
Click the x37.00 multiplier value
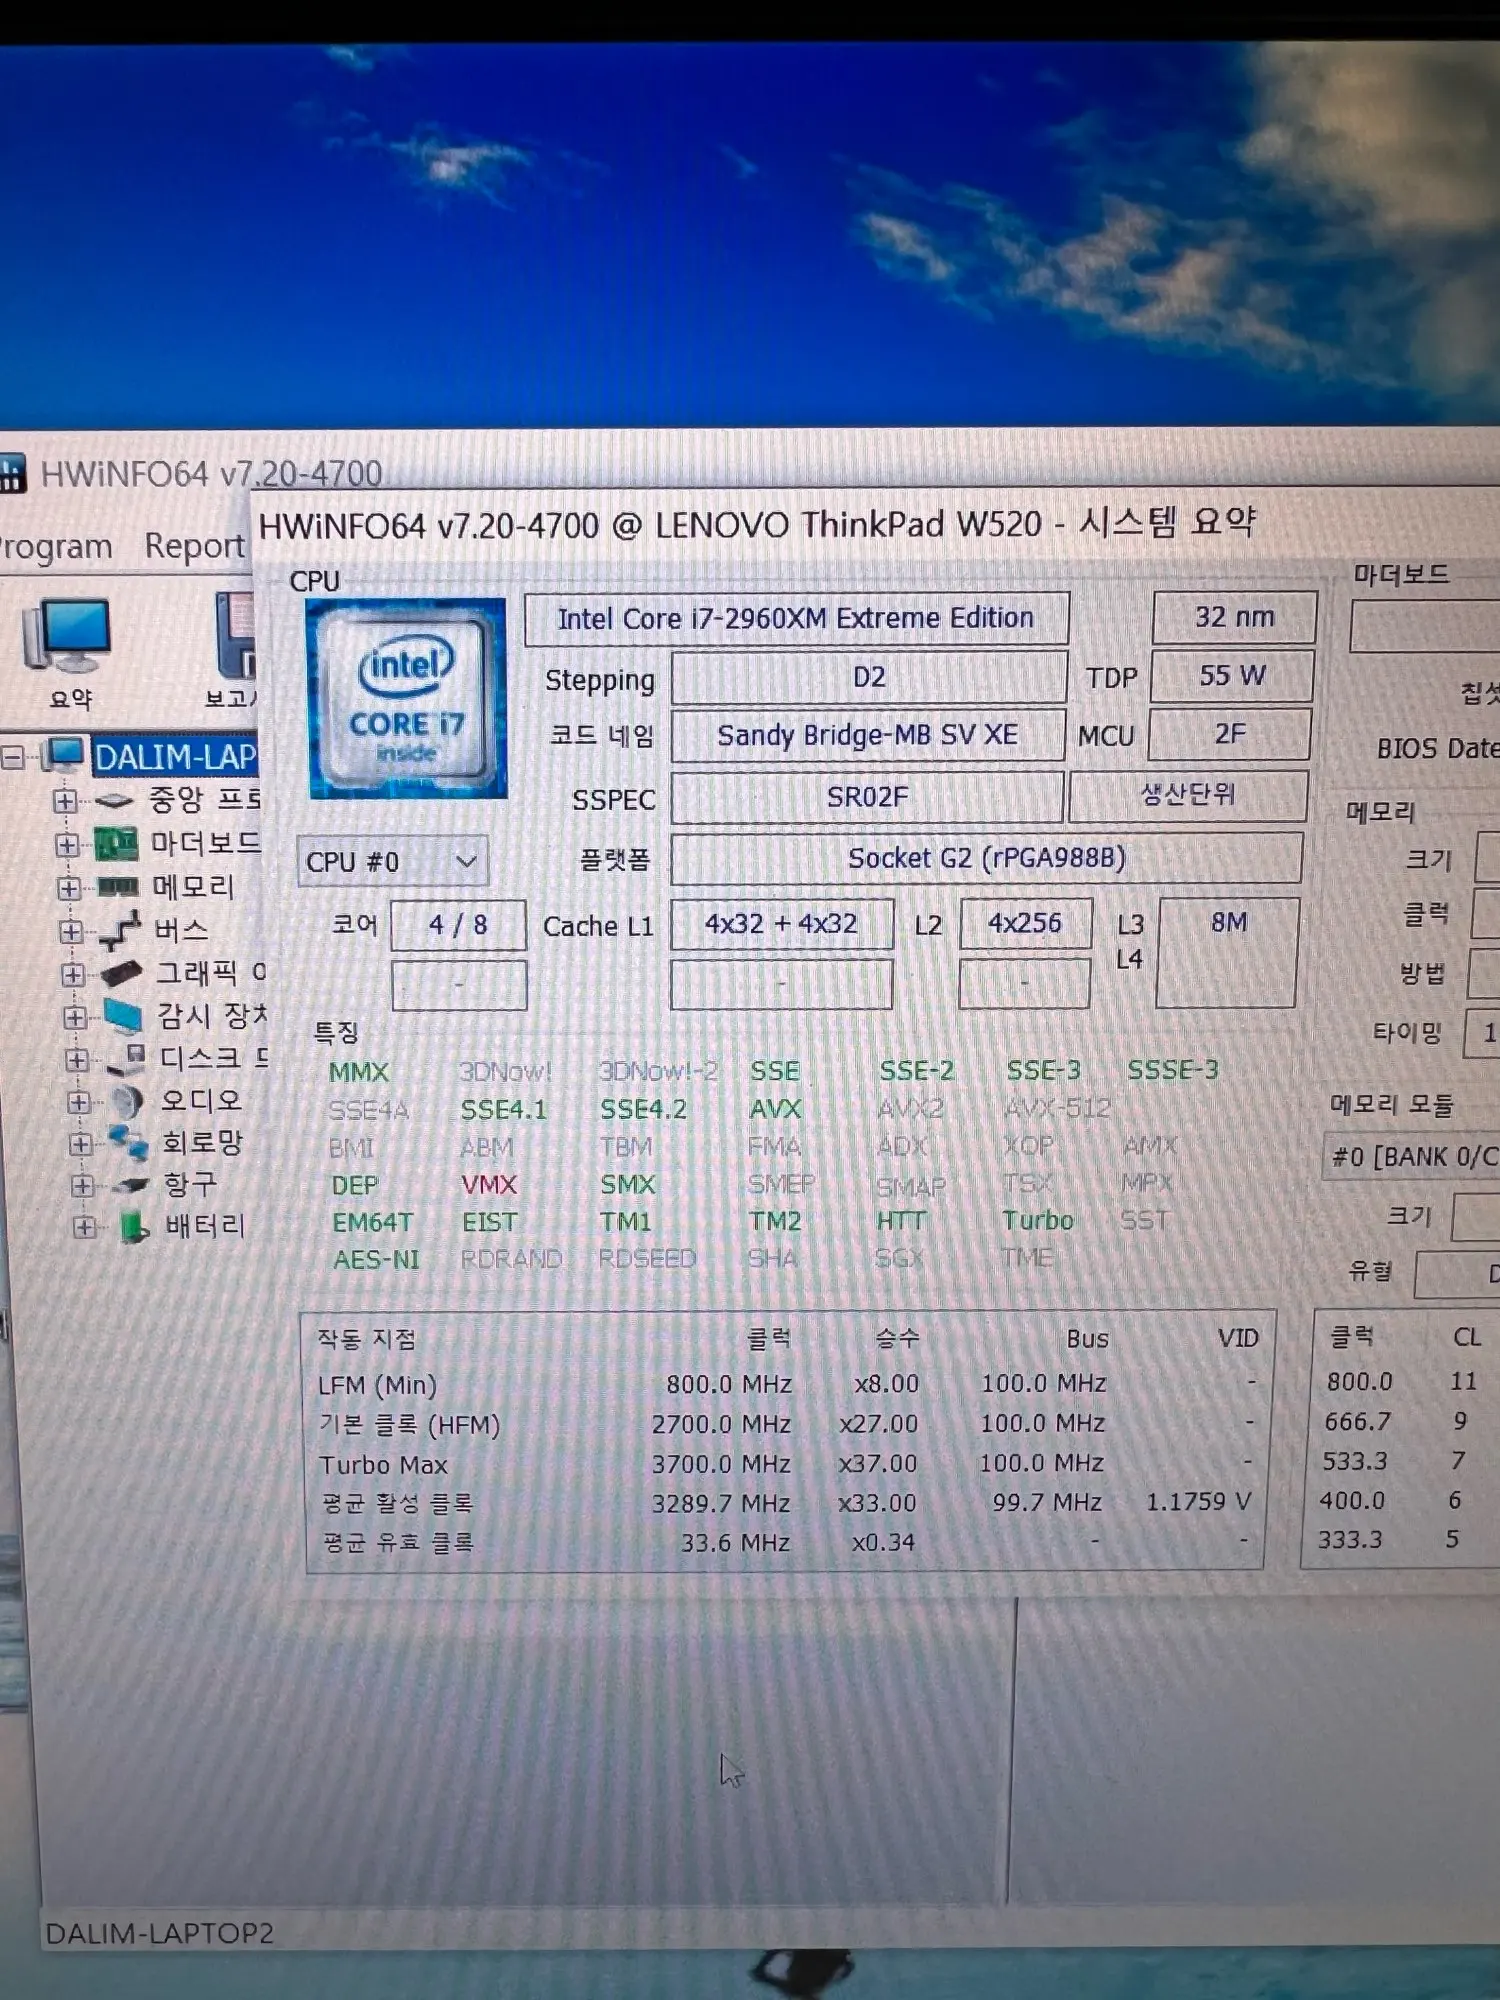tap(878, 1464)
